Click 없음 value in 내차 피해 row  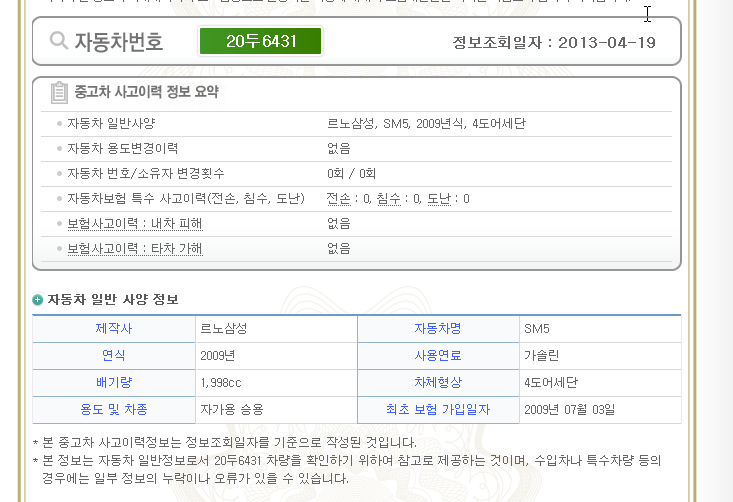point(338,224)
